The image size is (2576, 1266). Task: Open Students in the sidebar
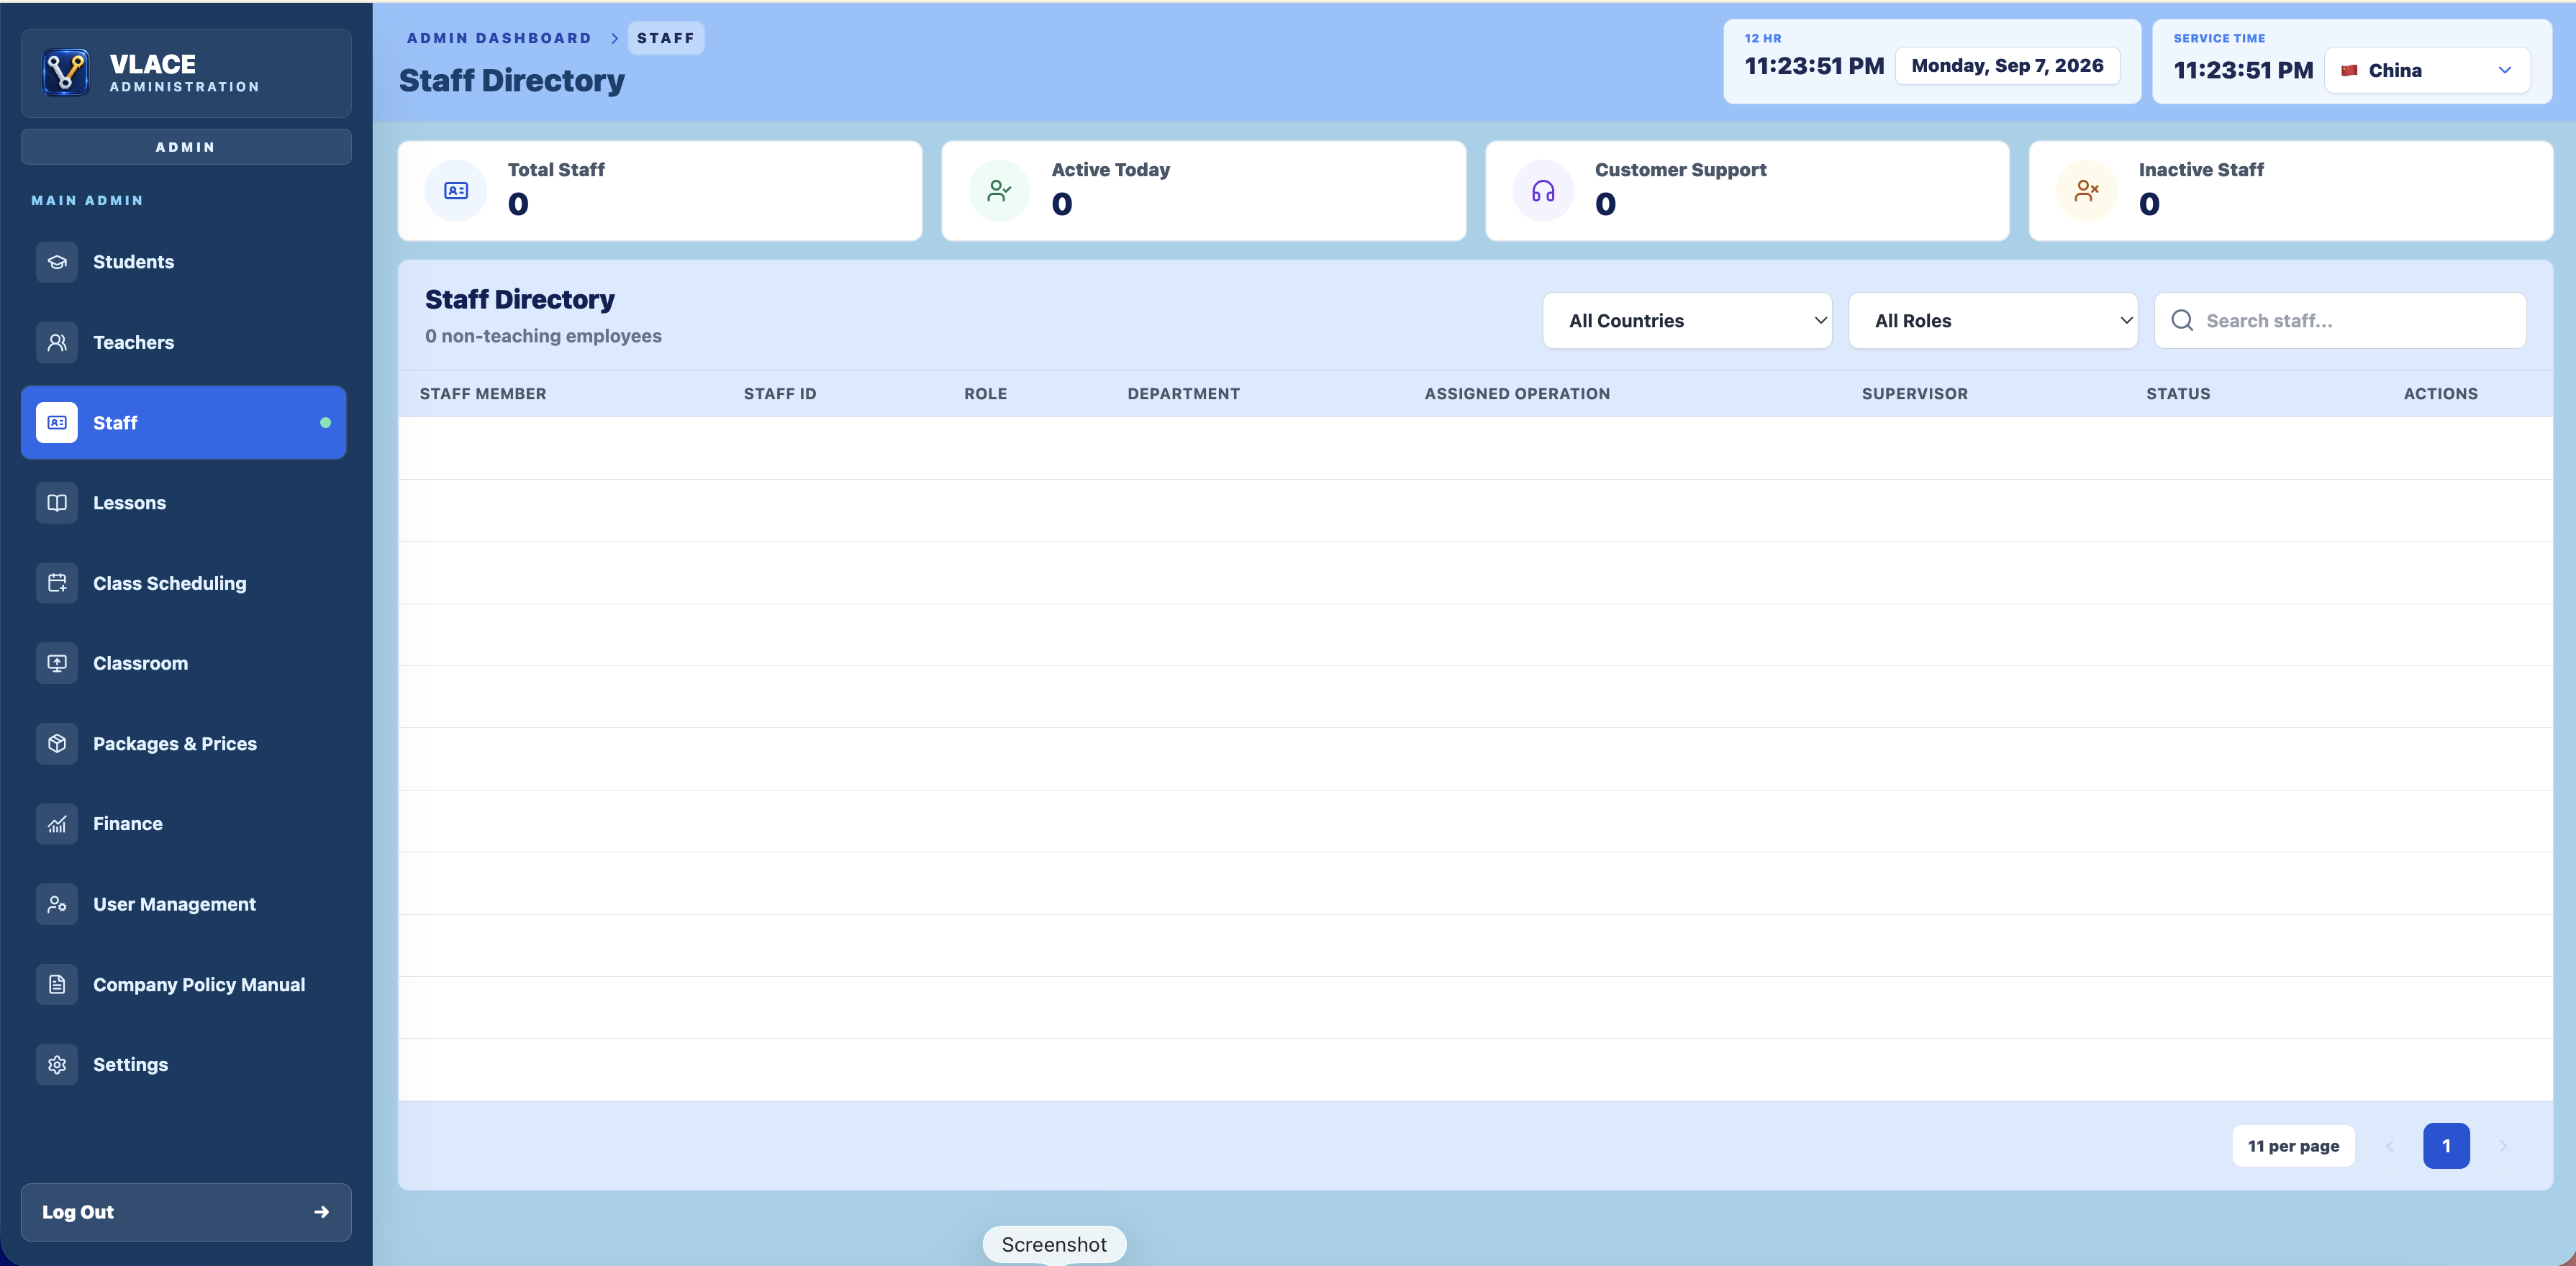(184, 262)
